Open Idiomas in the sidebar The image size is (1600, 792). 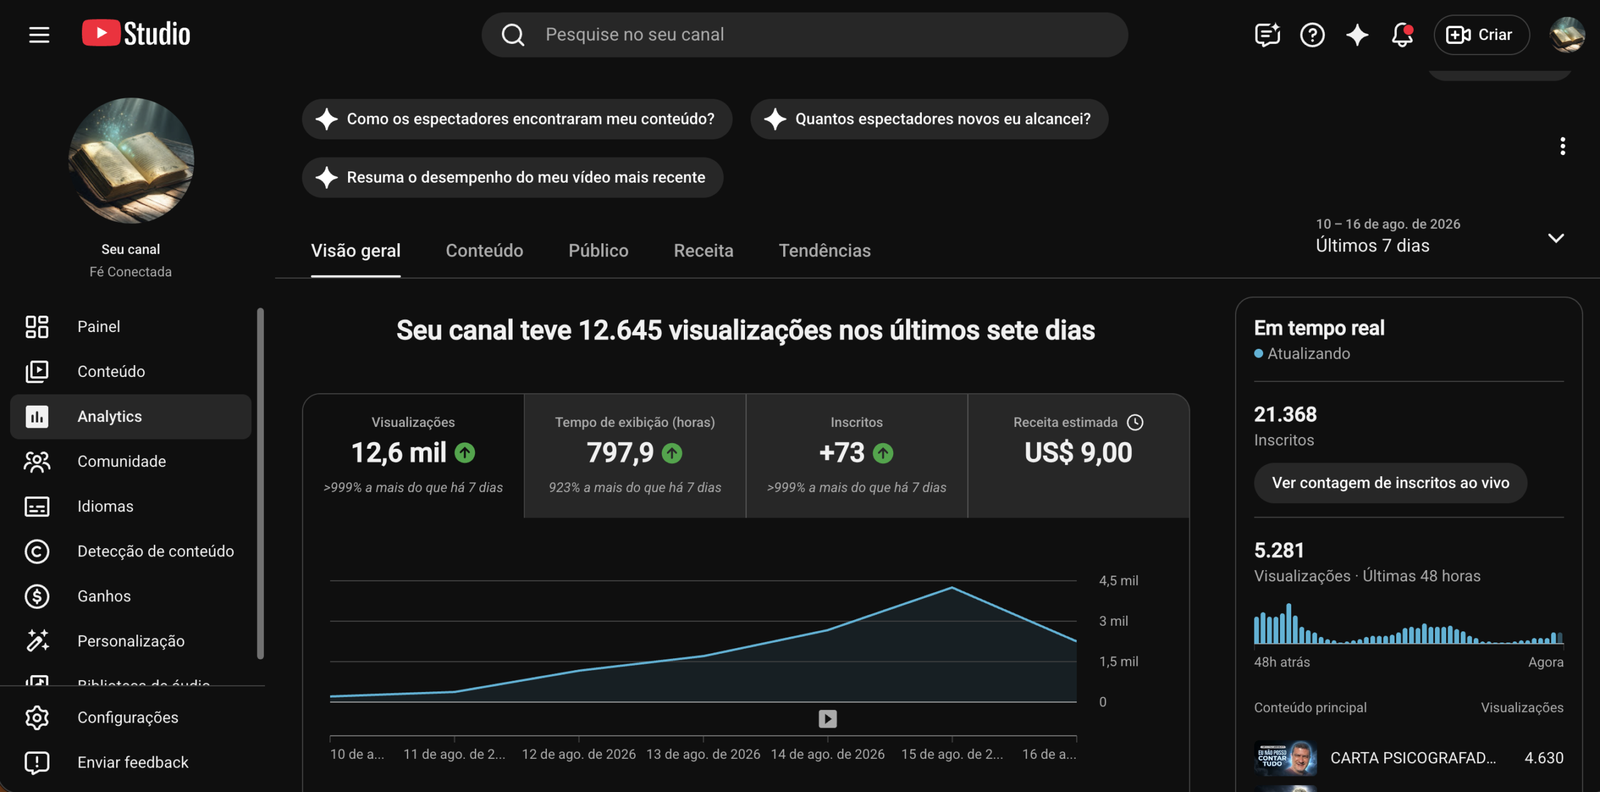point(131,507)
